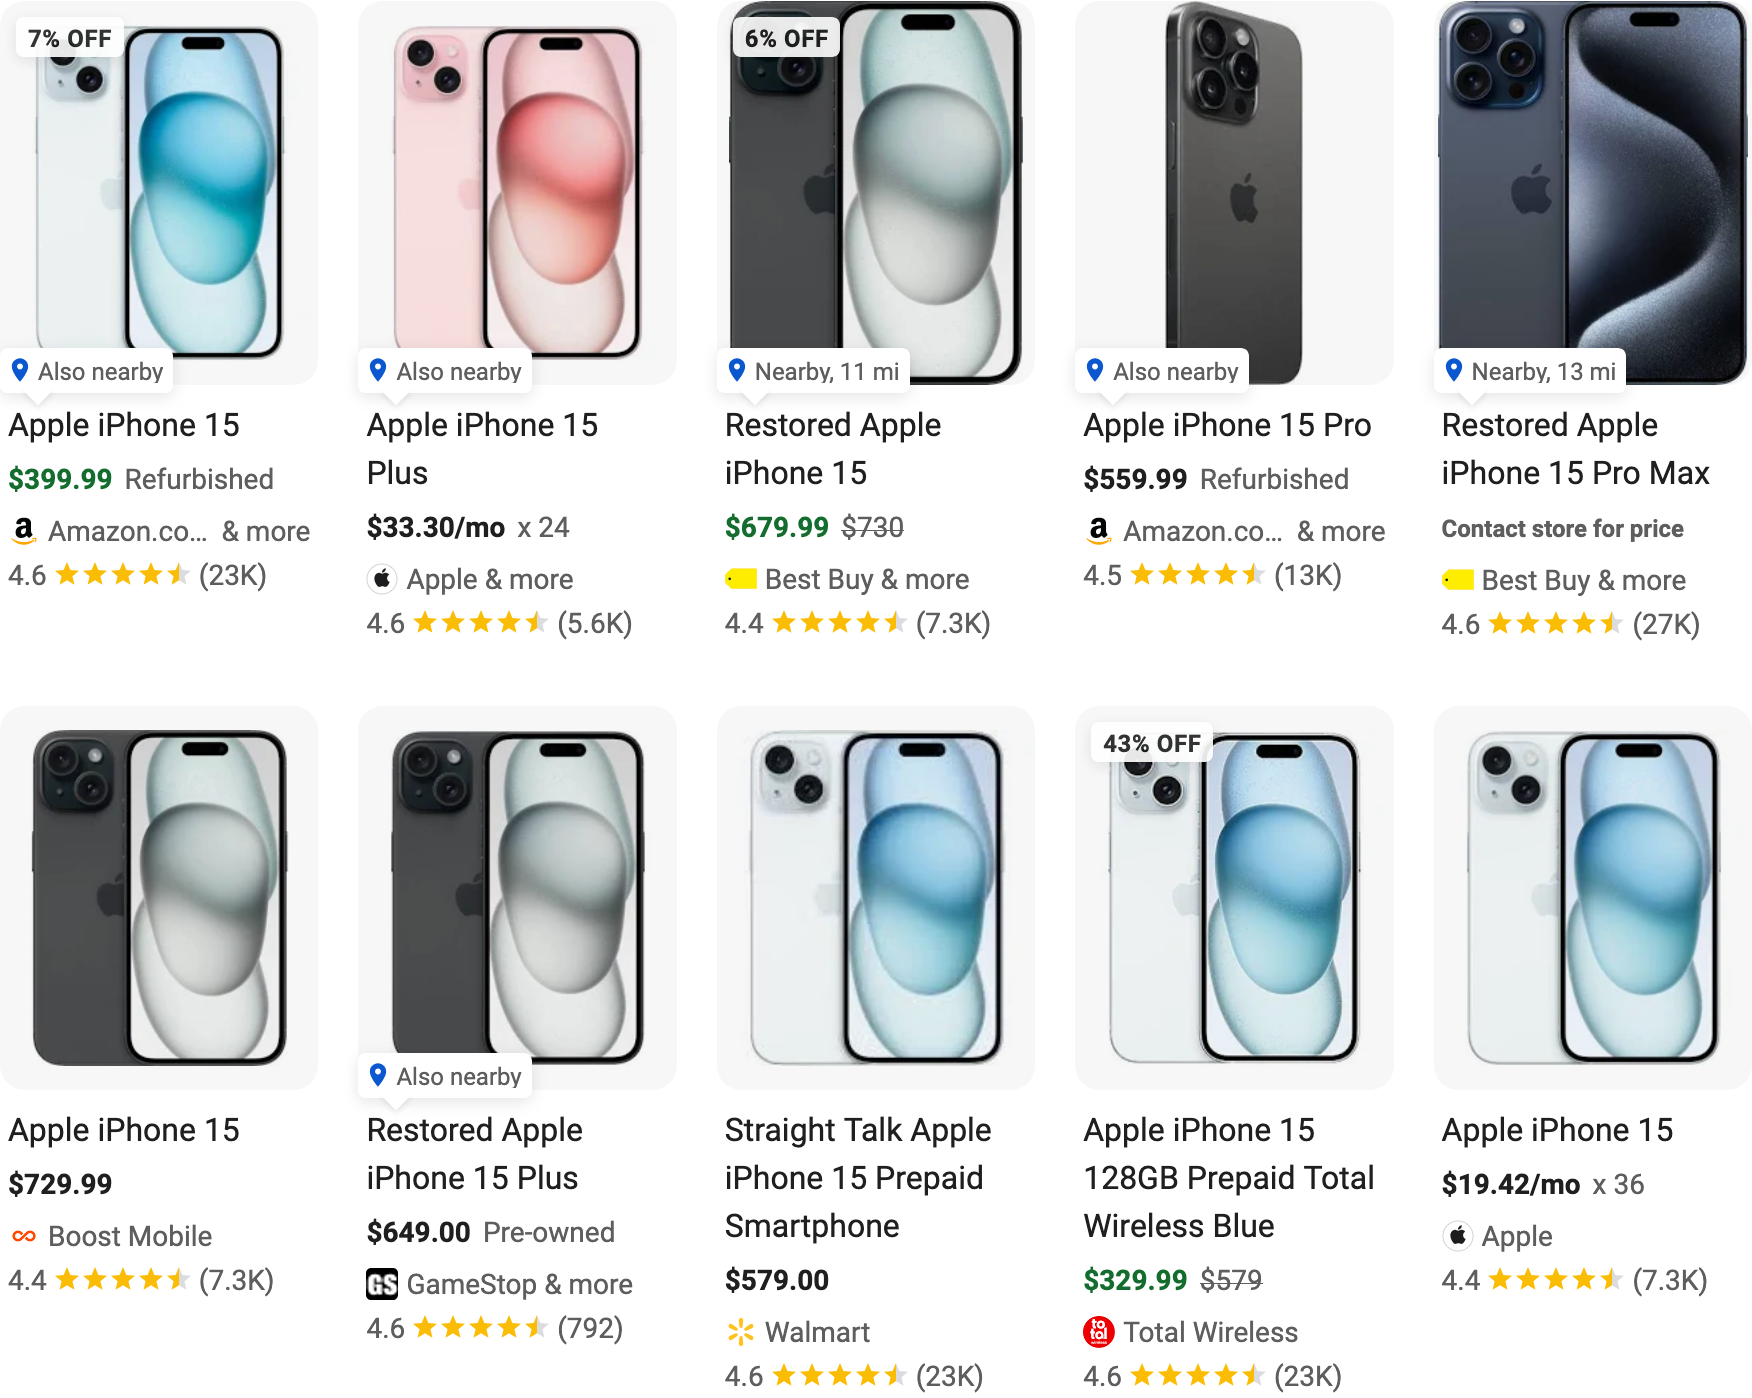Click star rating of the $729.99 Boost Mobile iPhone
This screenshot has height=1398, width=1752.
click(x=122, y=1280)
